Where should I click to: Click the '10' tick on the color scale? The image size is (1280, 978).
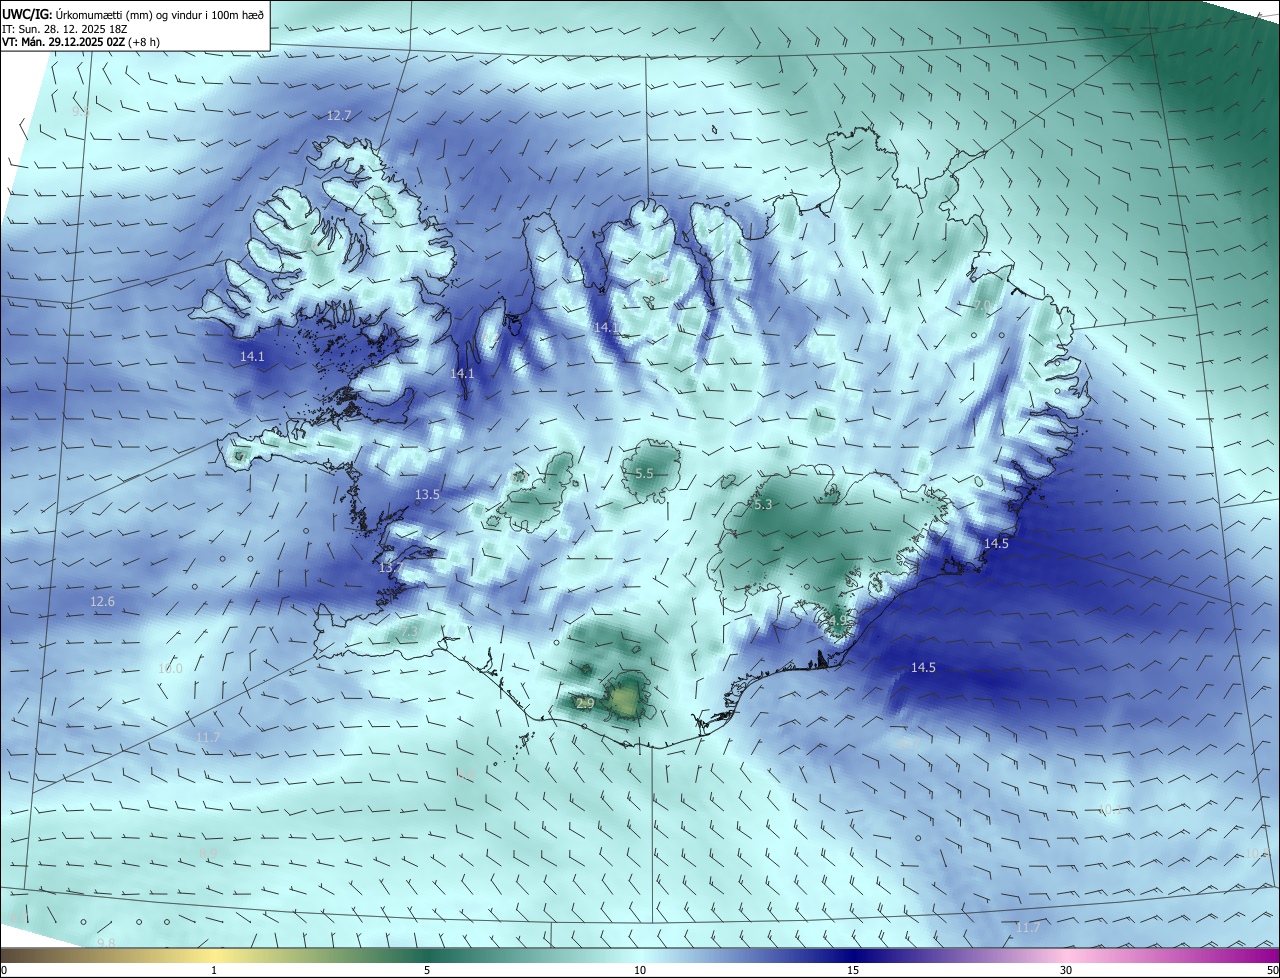tap(640, 971)
